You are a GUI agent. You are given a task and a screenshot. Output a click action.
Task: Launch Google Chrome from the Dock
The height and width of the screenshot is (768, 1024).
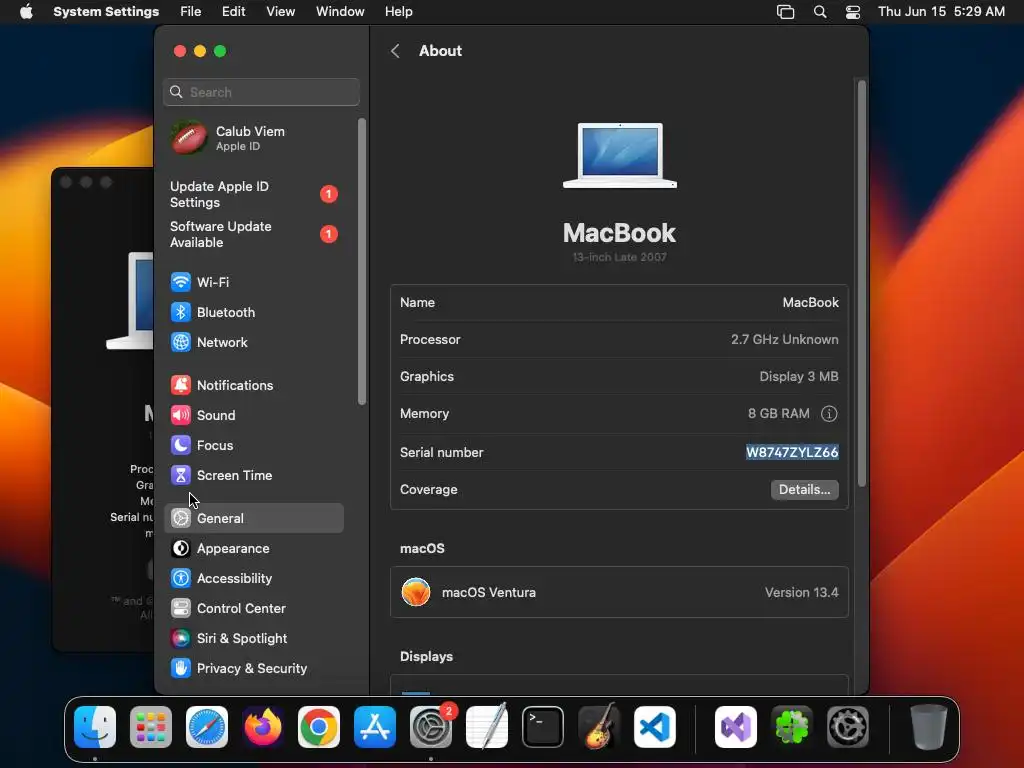(x=319, y=727)
